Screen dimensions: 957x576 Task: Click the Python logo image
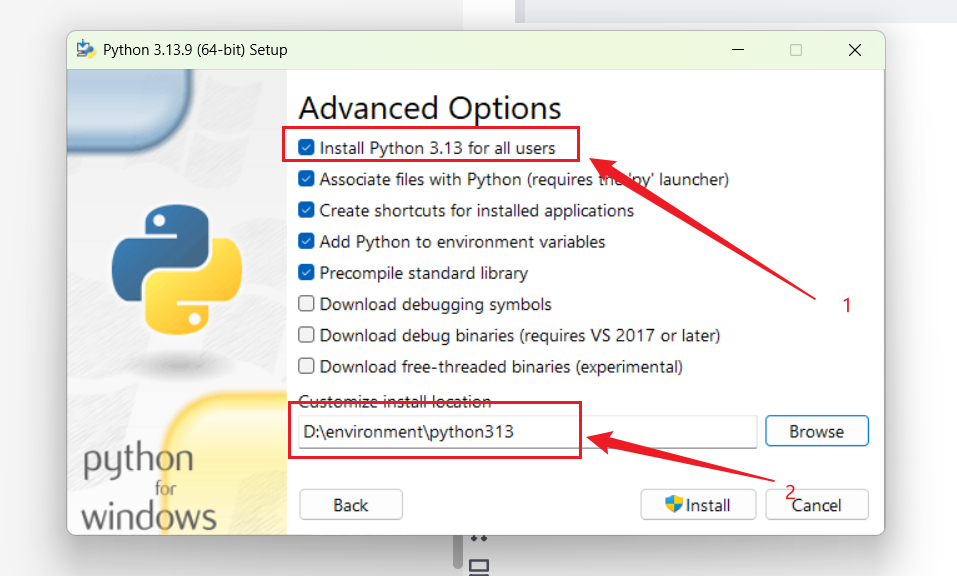(x=177, y=269)
